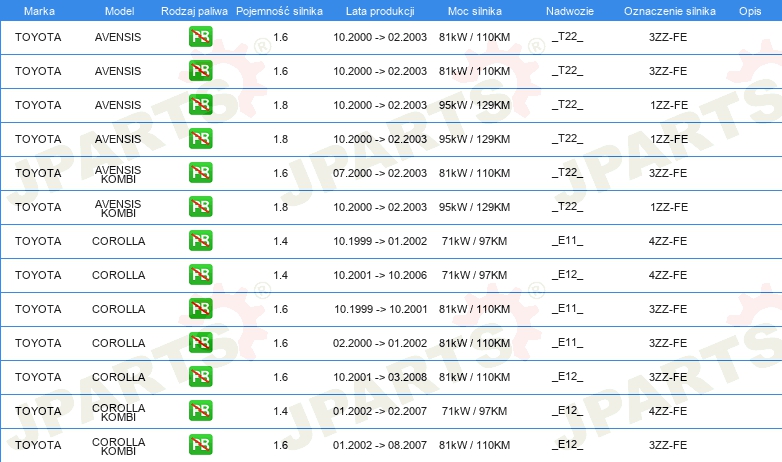This screenshot has height=462, width=782.
Task: Click the Moc silnika column header
Action: point(475,11)
